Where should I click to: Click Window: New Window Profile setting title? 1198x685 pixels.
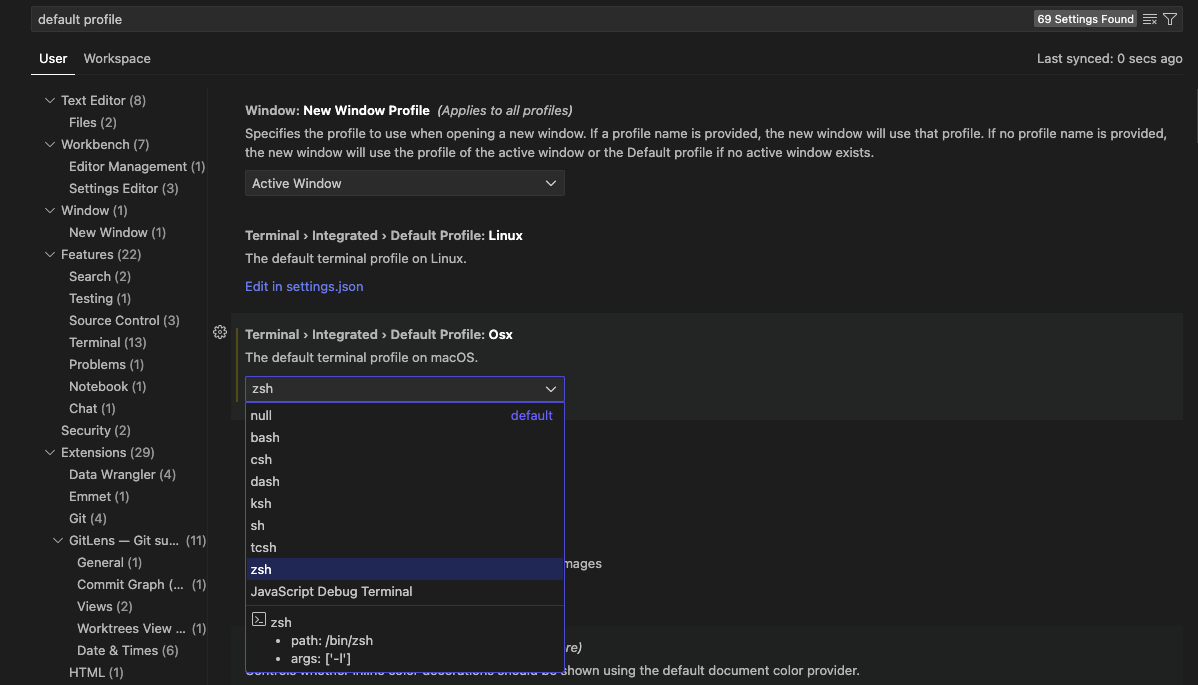coord(337,111)
